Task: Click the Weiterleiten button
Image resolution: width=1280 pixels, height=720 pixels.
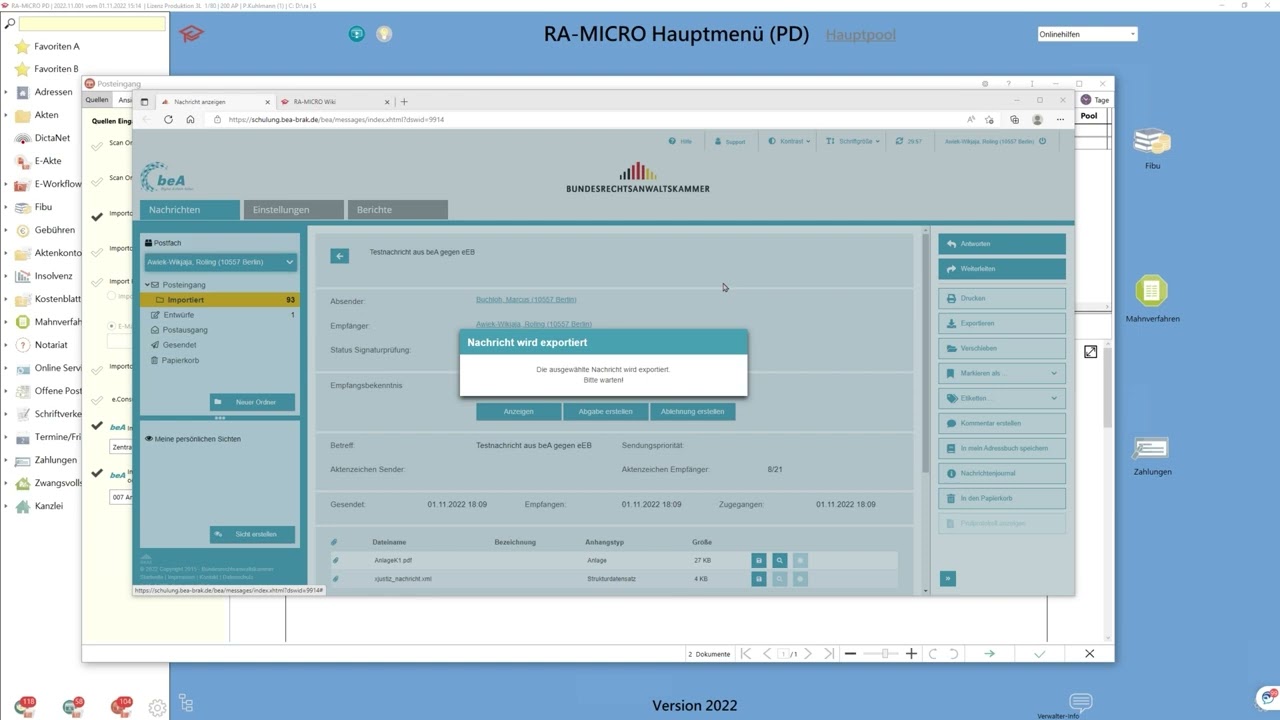Action: [x=1002, y=269]
